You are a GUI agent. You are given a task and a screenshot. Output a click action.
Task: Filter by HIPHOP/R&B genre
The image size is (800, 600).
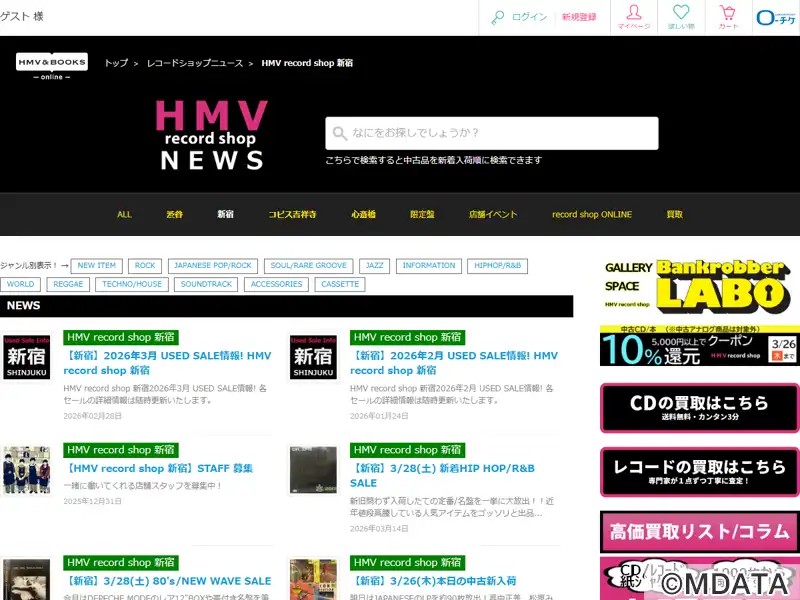(x=497, y=266)
